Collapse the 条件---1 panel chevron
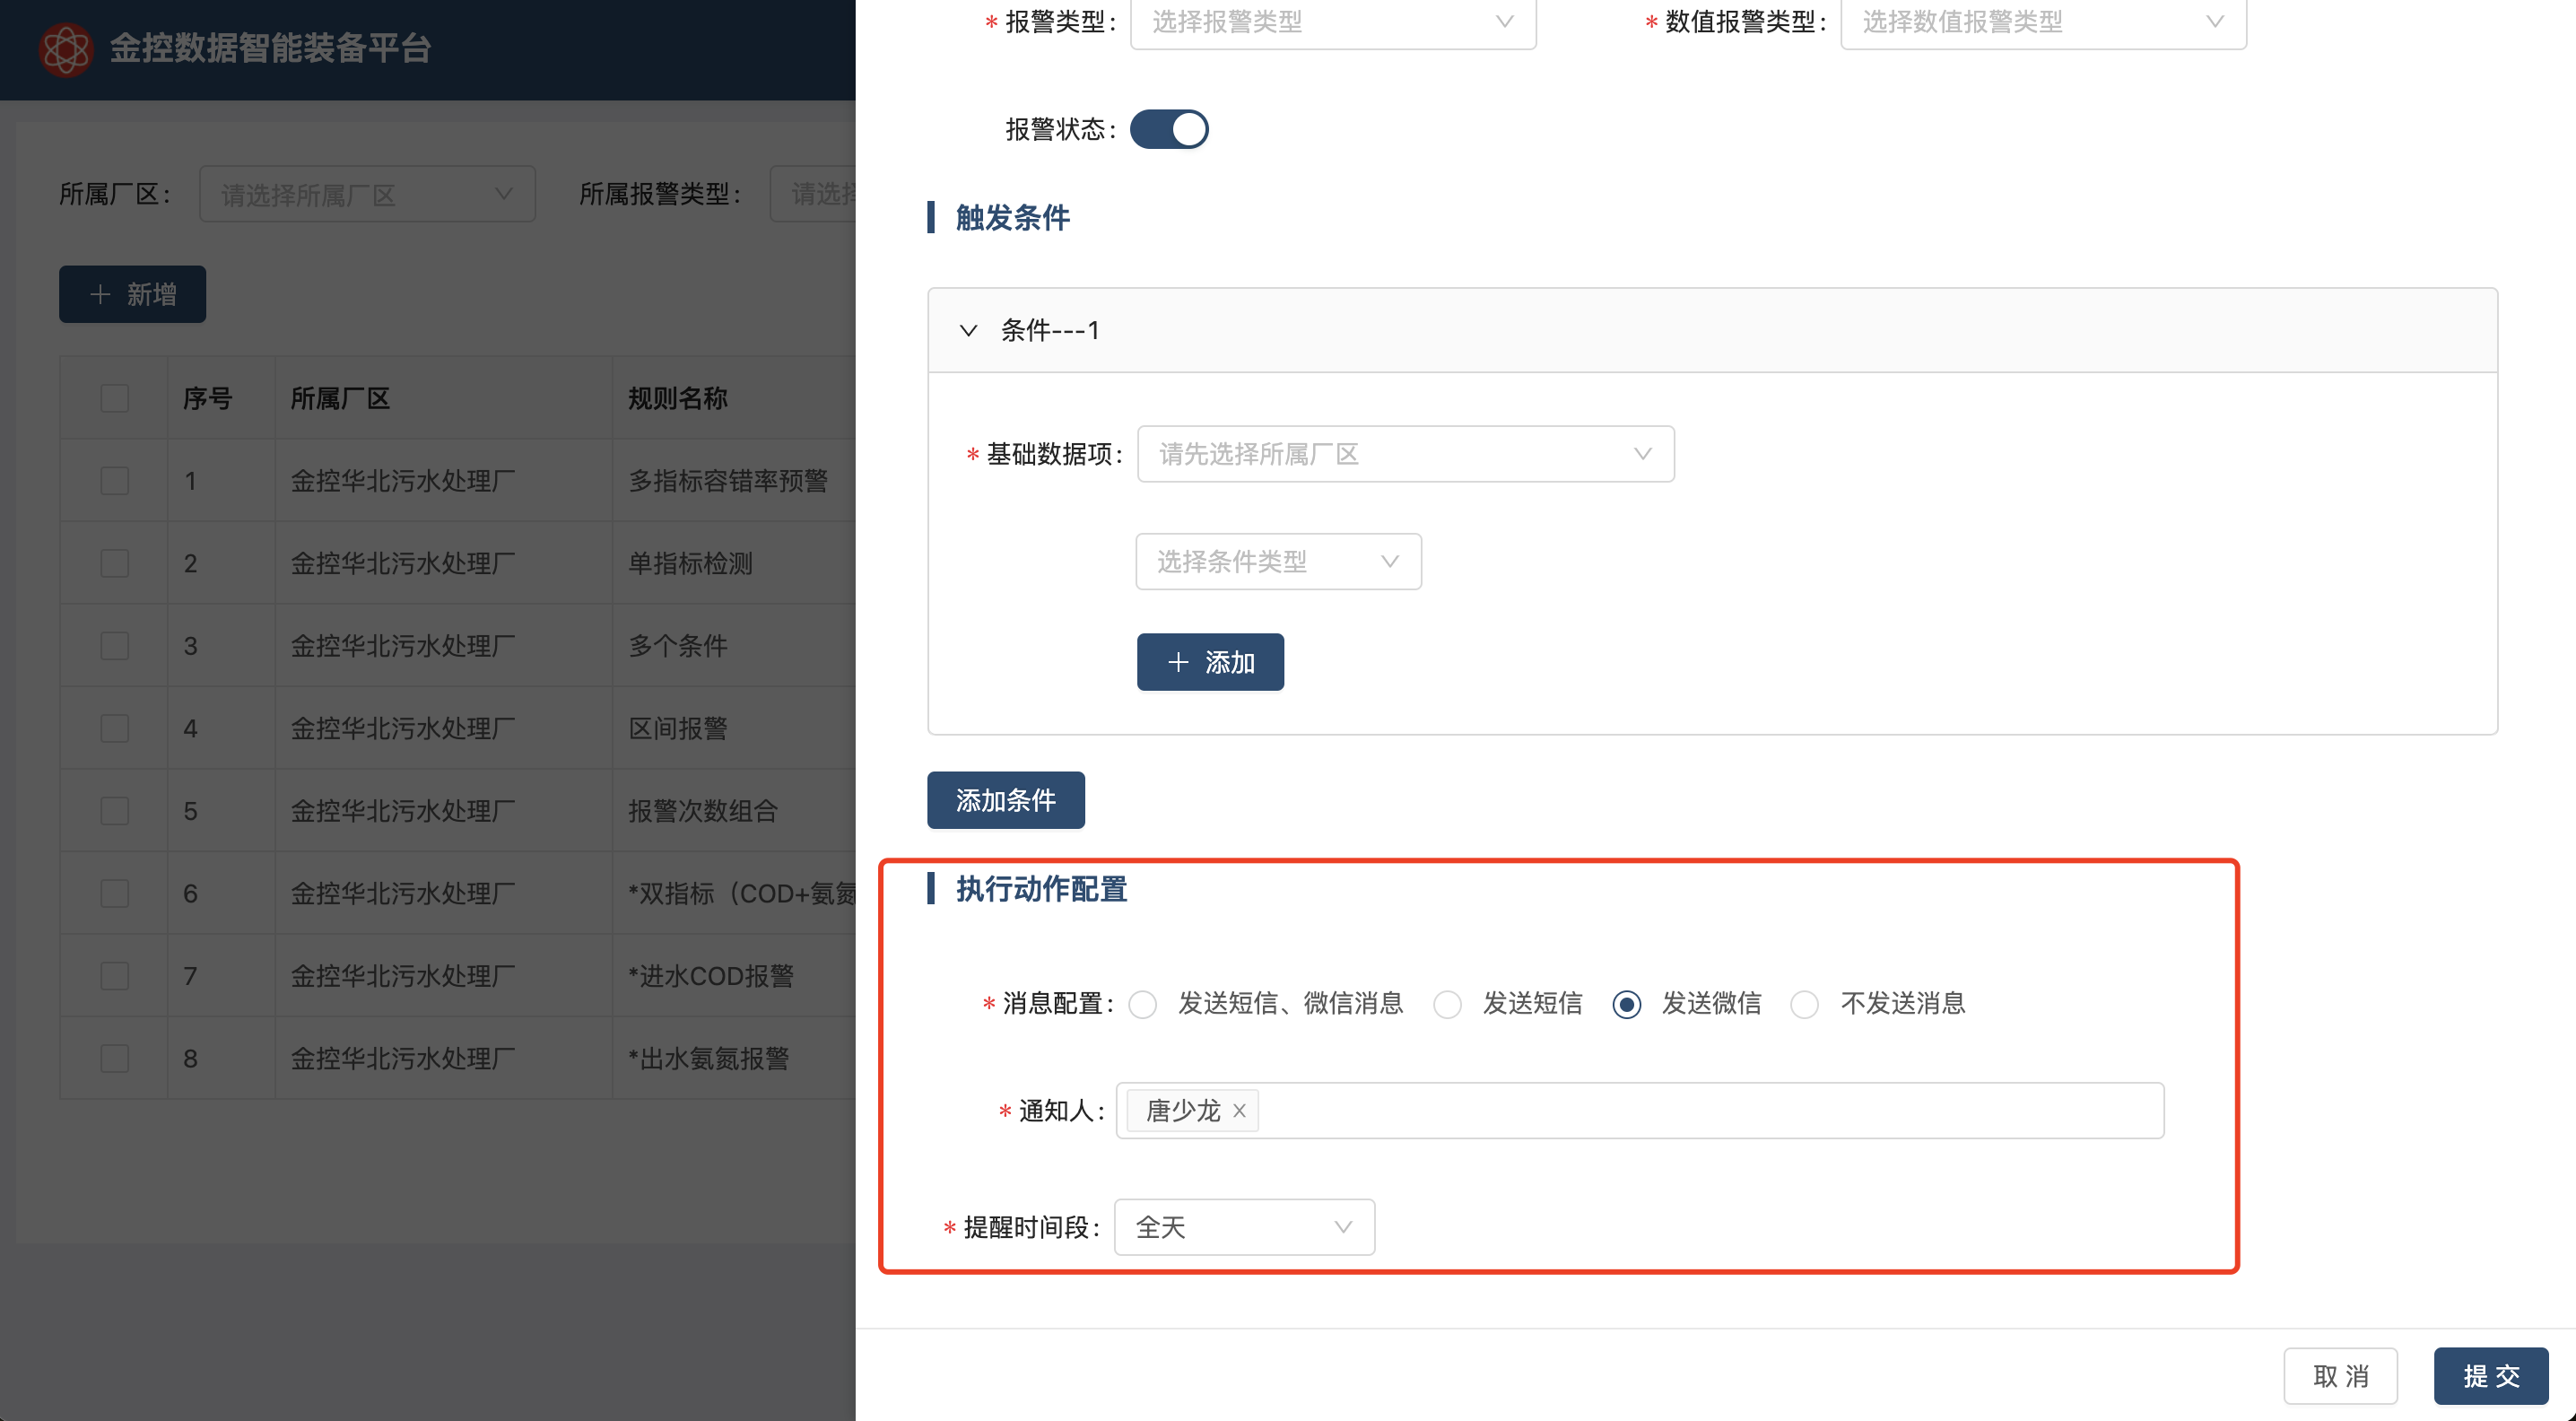The width and height of the screenshot is (2576, 1421). [968, 330]
